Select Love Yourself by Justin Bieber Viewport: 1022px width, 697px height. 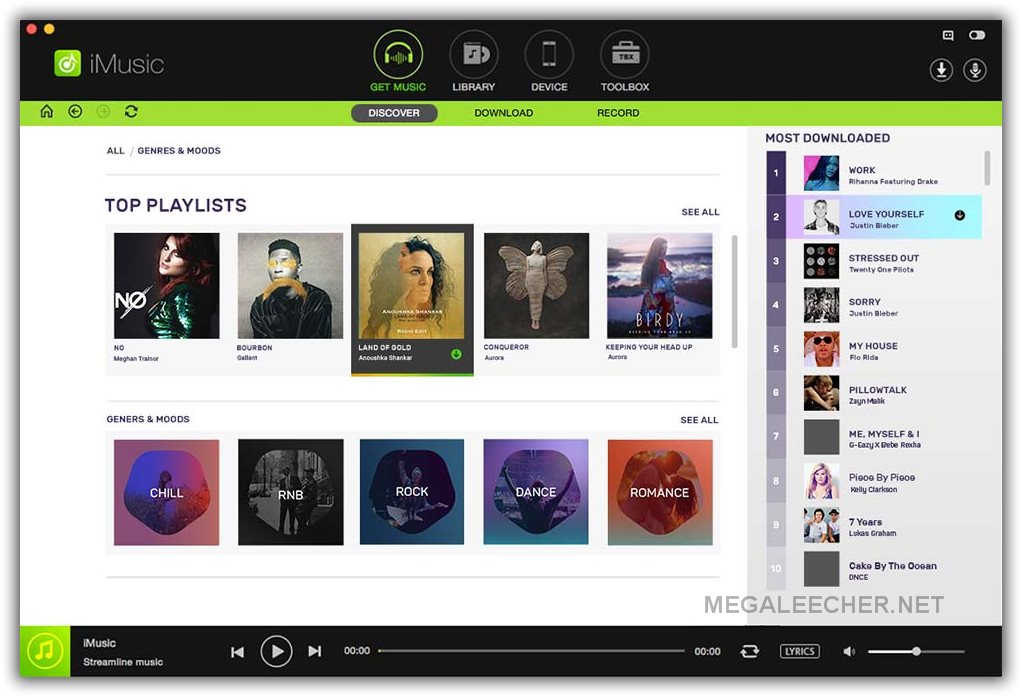tap(874, 216)
